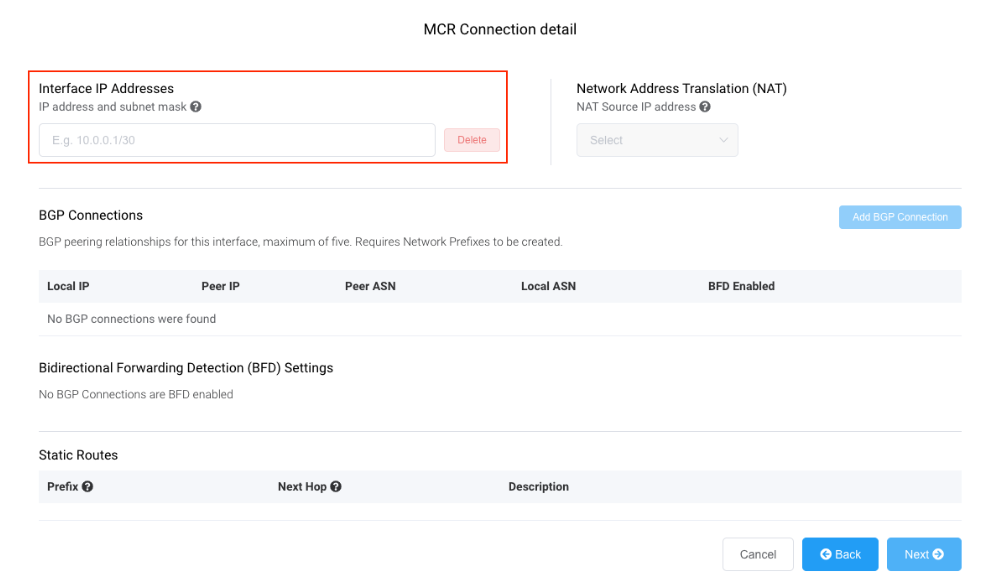Screen dimensions: 992x580
Task: Cancel the MCR connection setup
Action: point(758,554)
